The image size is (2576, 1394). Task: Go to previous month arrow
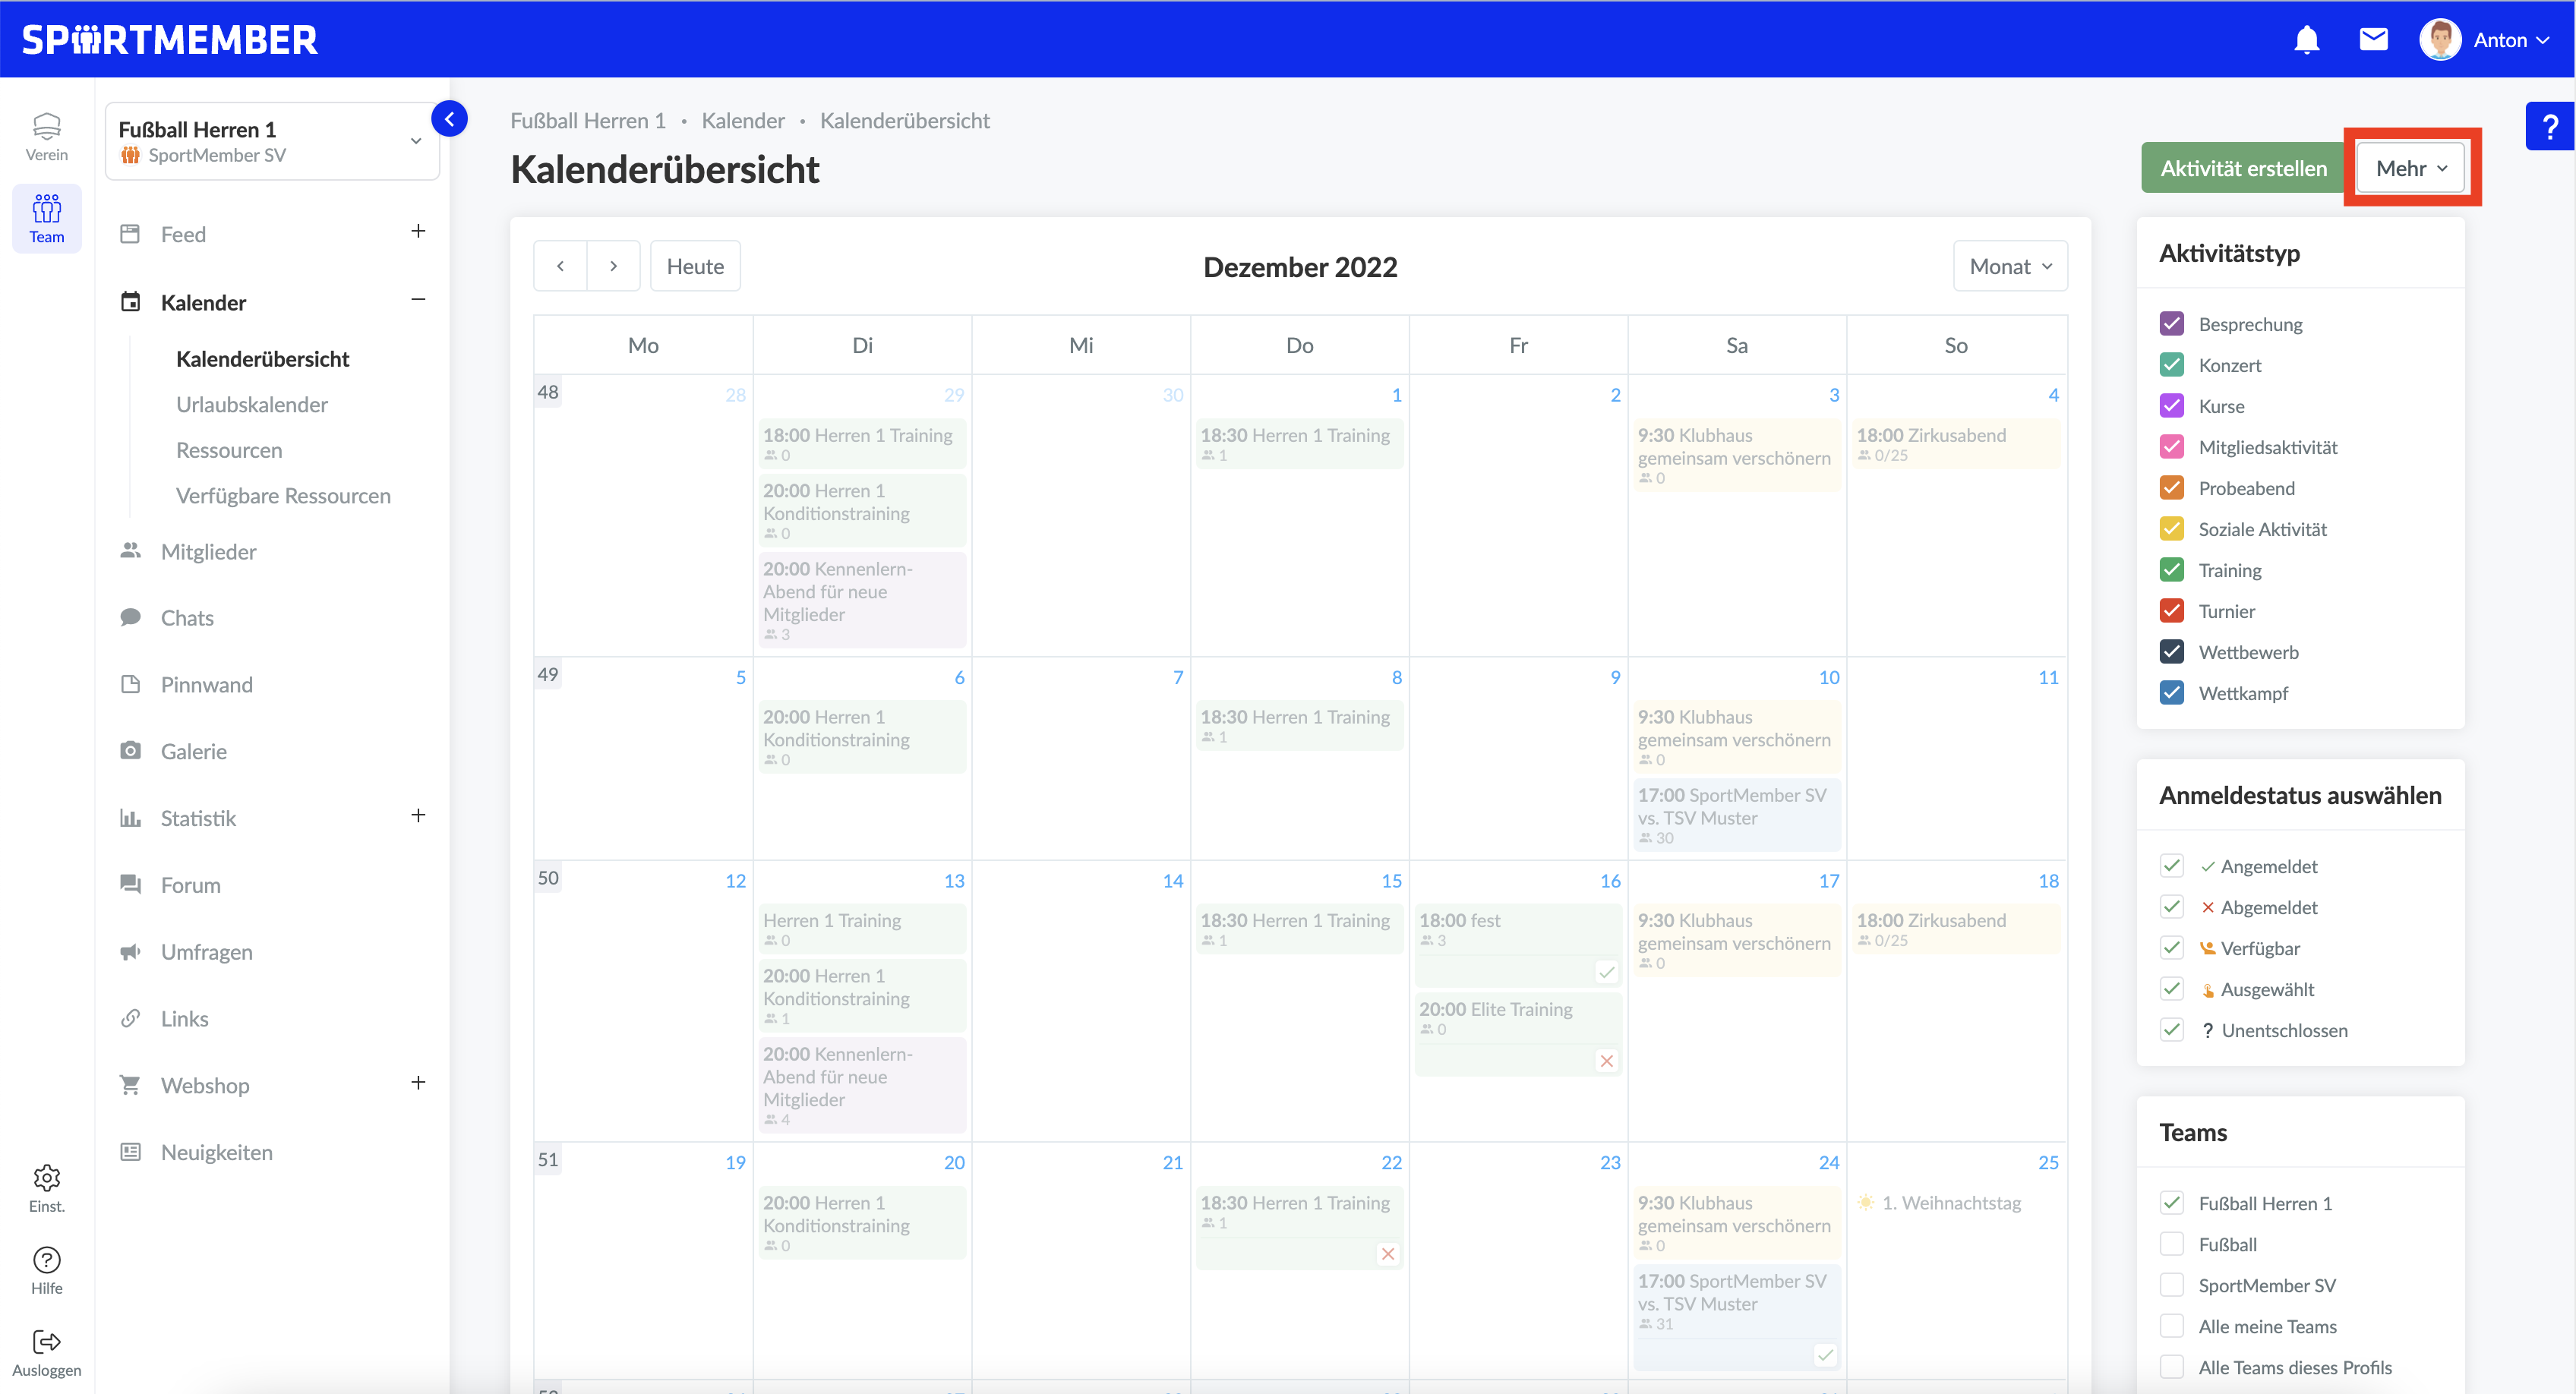coord(560,266)
